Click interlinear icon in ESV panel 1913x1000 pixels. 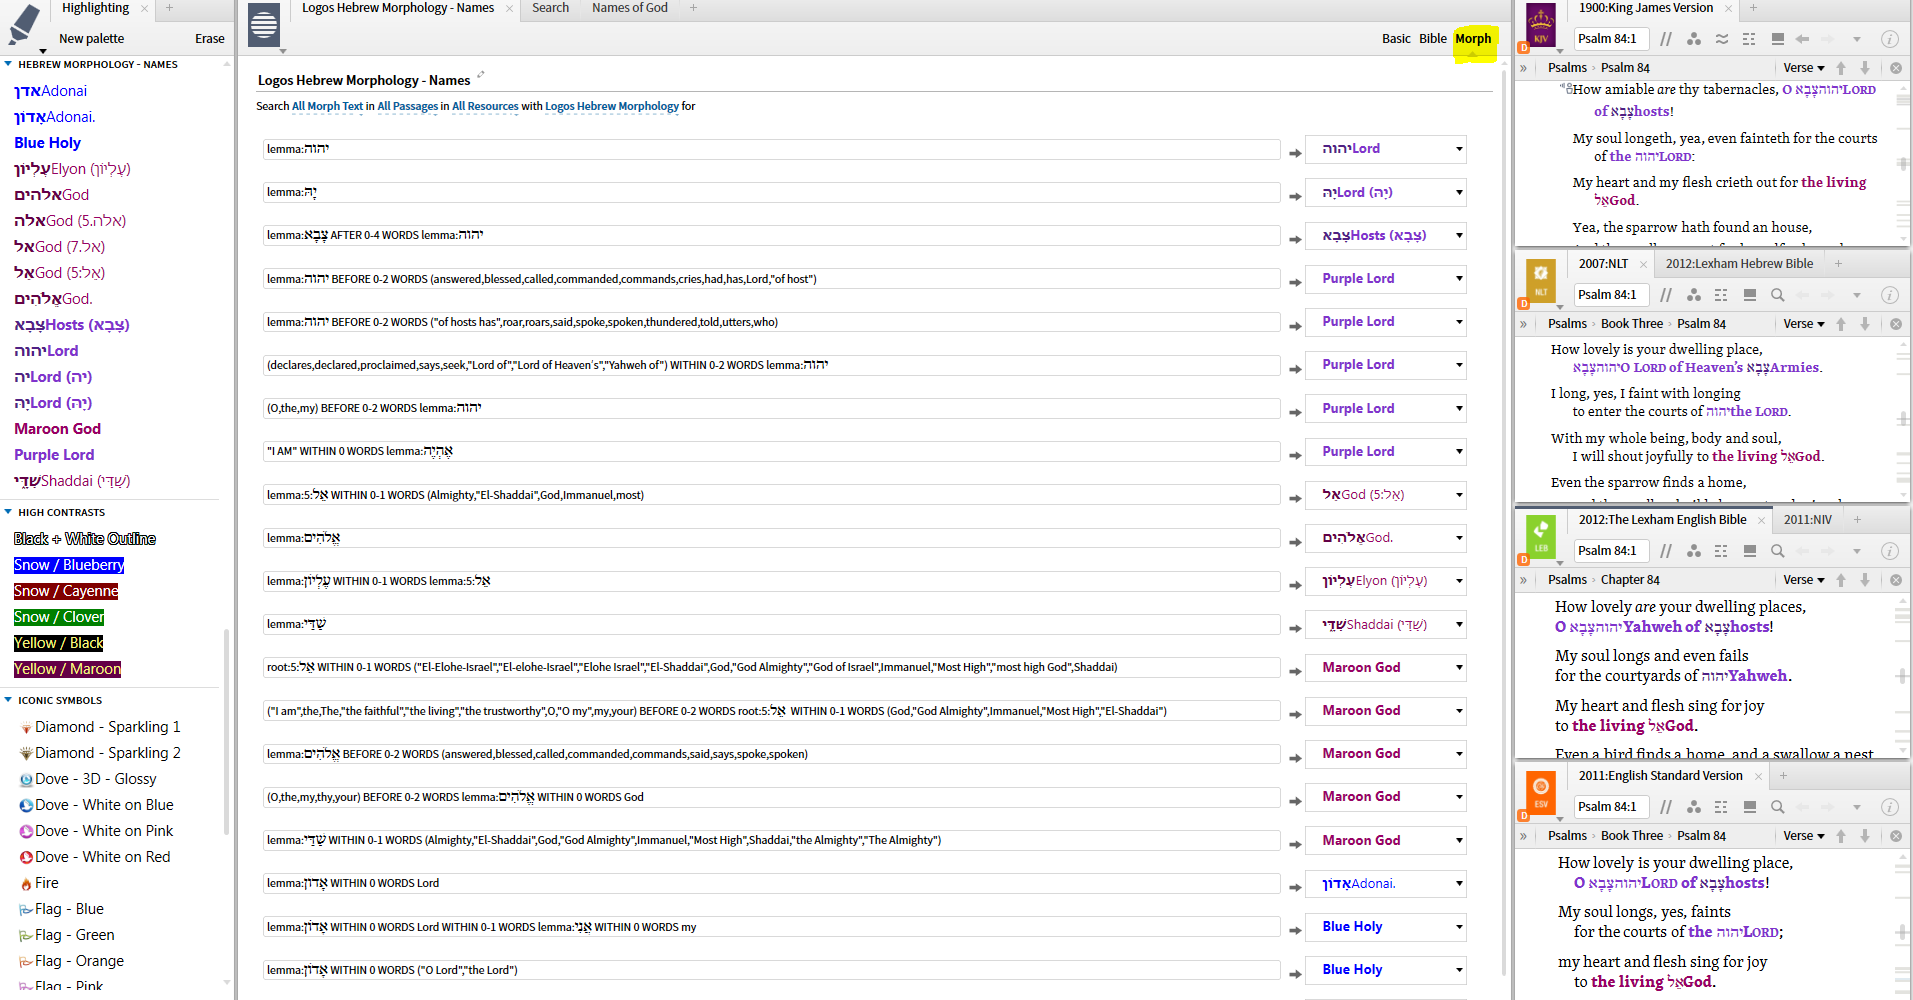coord(1721,807)
